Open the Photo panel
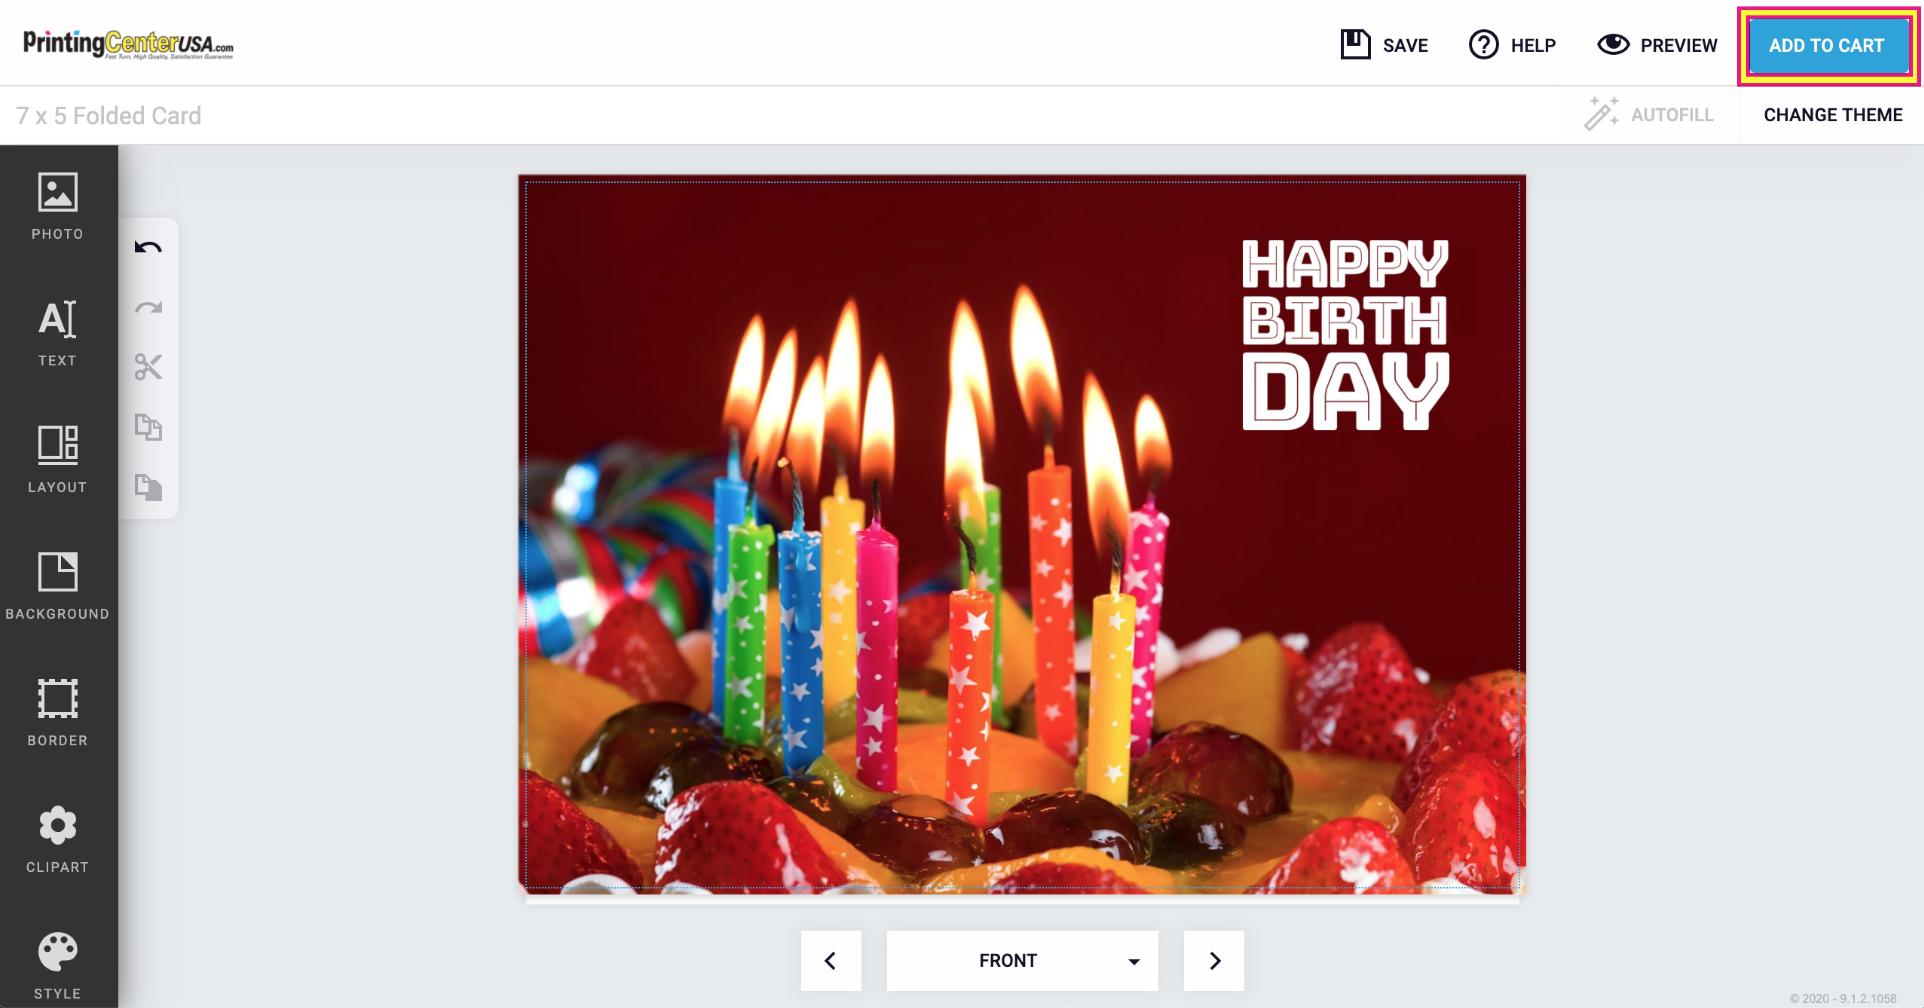The width and height of the screenshot is (1924, 1008). (x=58, y=207)
